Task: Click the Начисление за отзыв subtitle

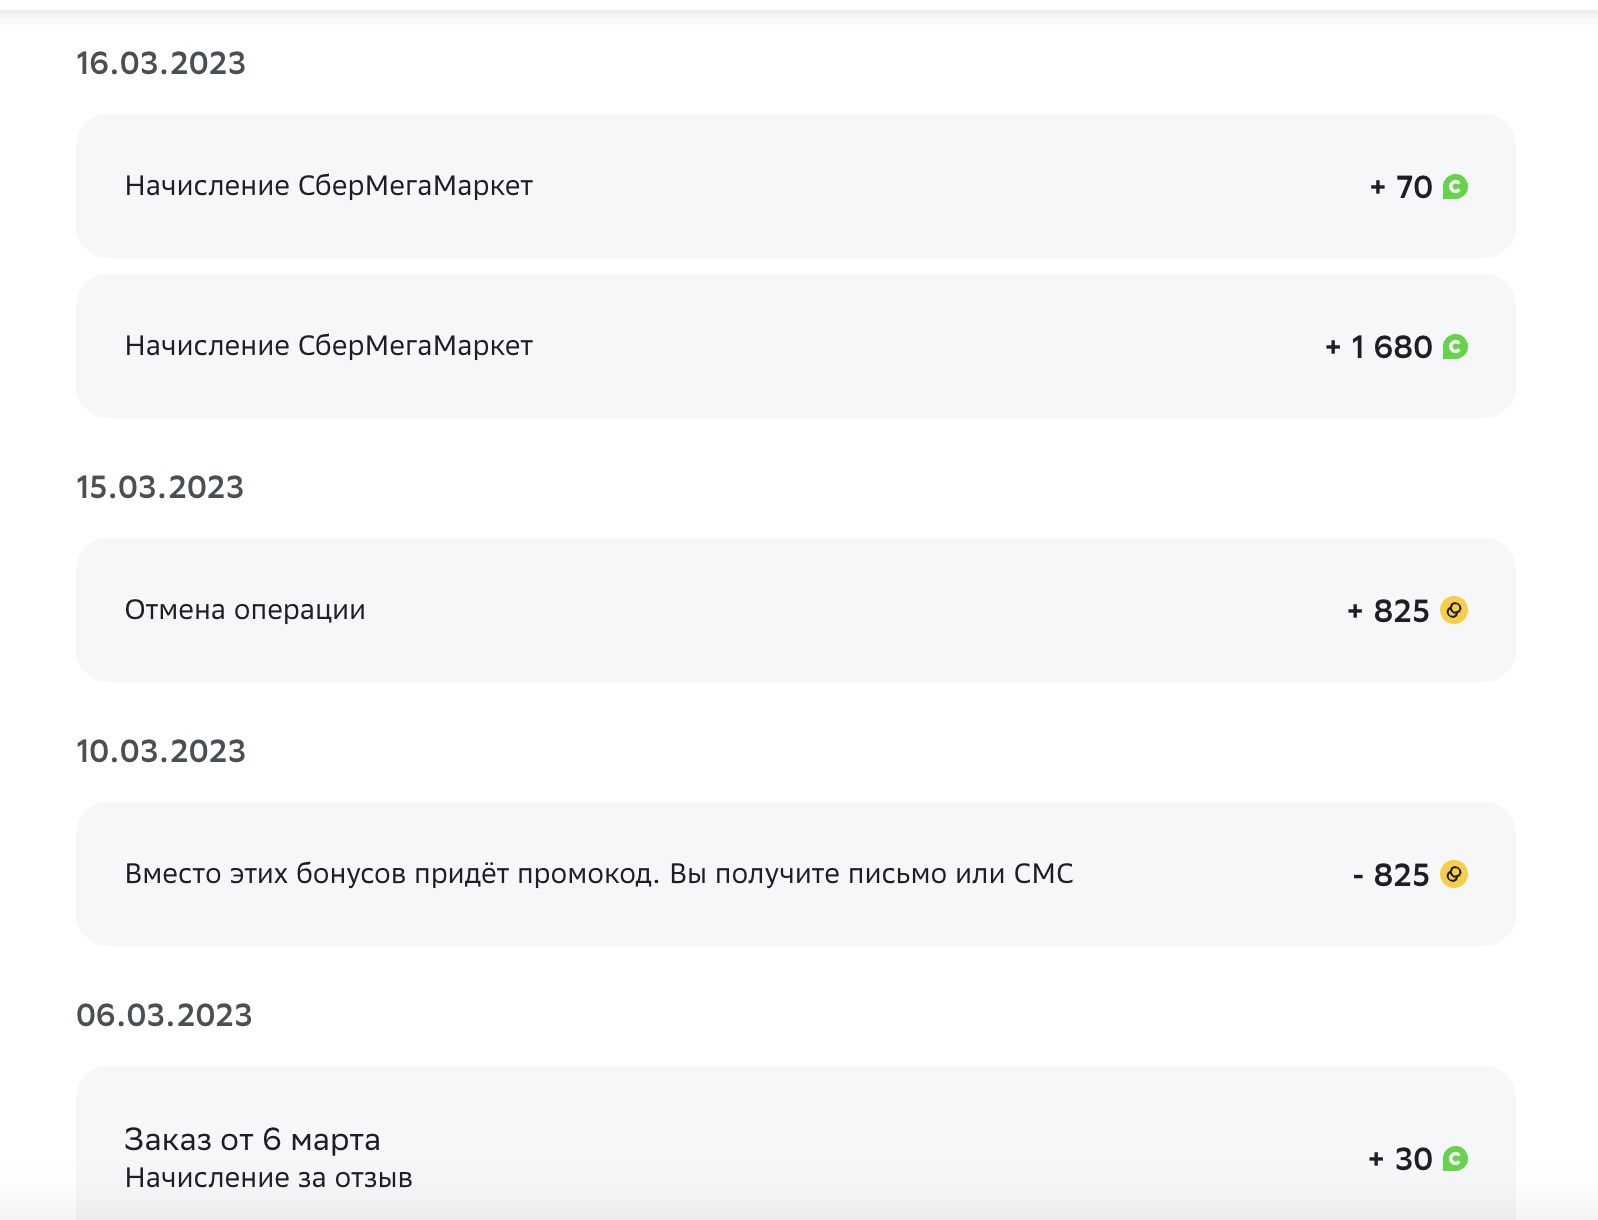Action: (x=268, y=1178)
